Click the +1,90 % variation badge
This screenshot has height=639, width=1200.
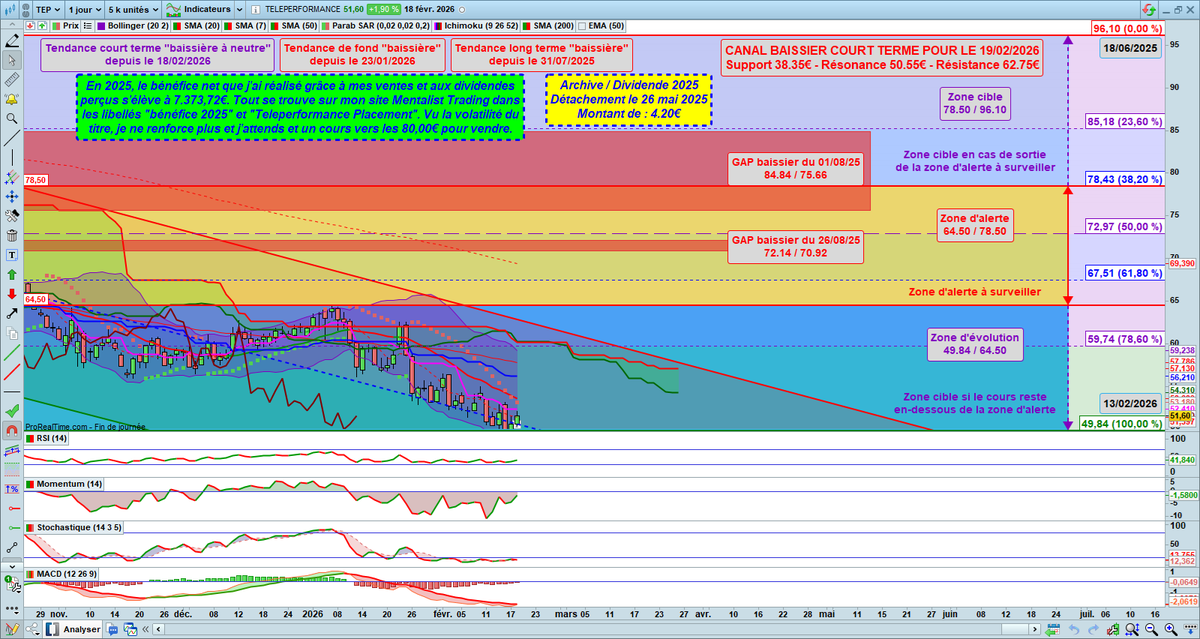click(384, 9)
